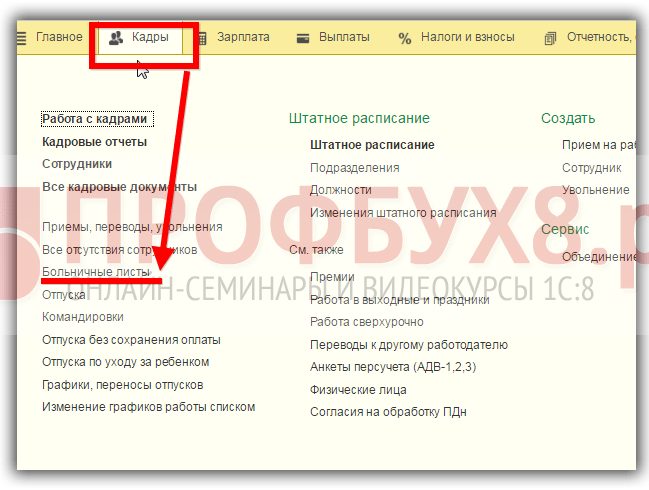Screen dimensions: 649x490
Task: Open Объединение under Сервис
Action: 599,257
